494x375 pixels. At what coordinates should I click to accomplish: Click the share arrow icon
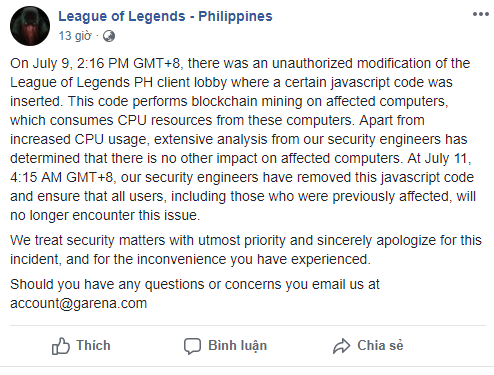pyautogui.click(x=341, y=346)
